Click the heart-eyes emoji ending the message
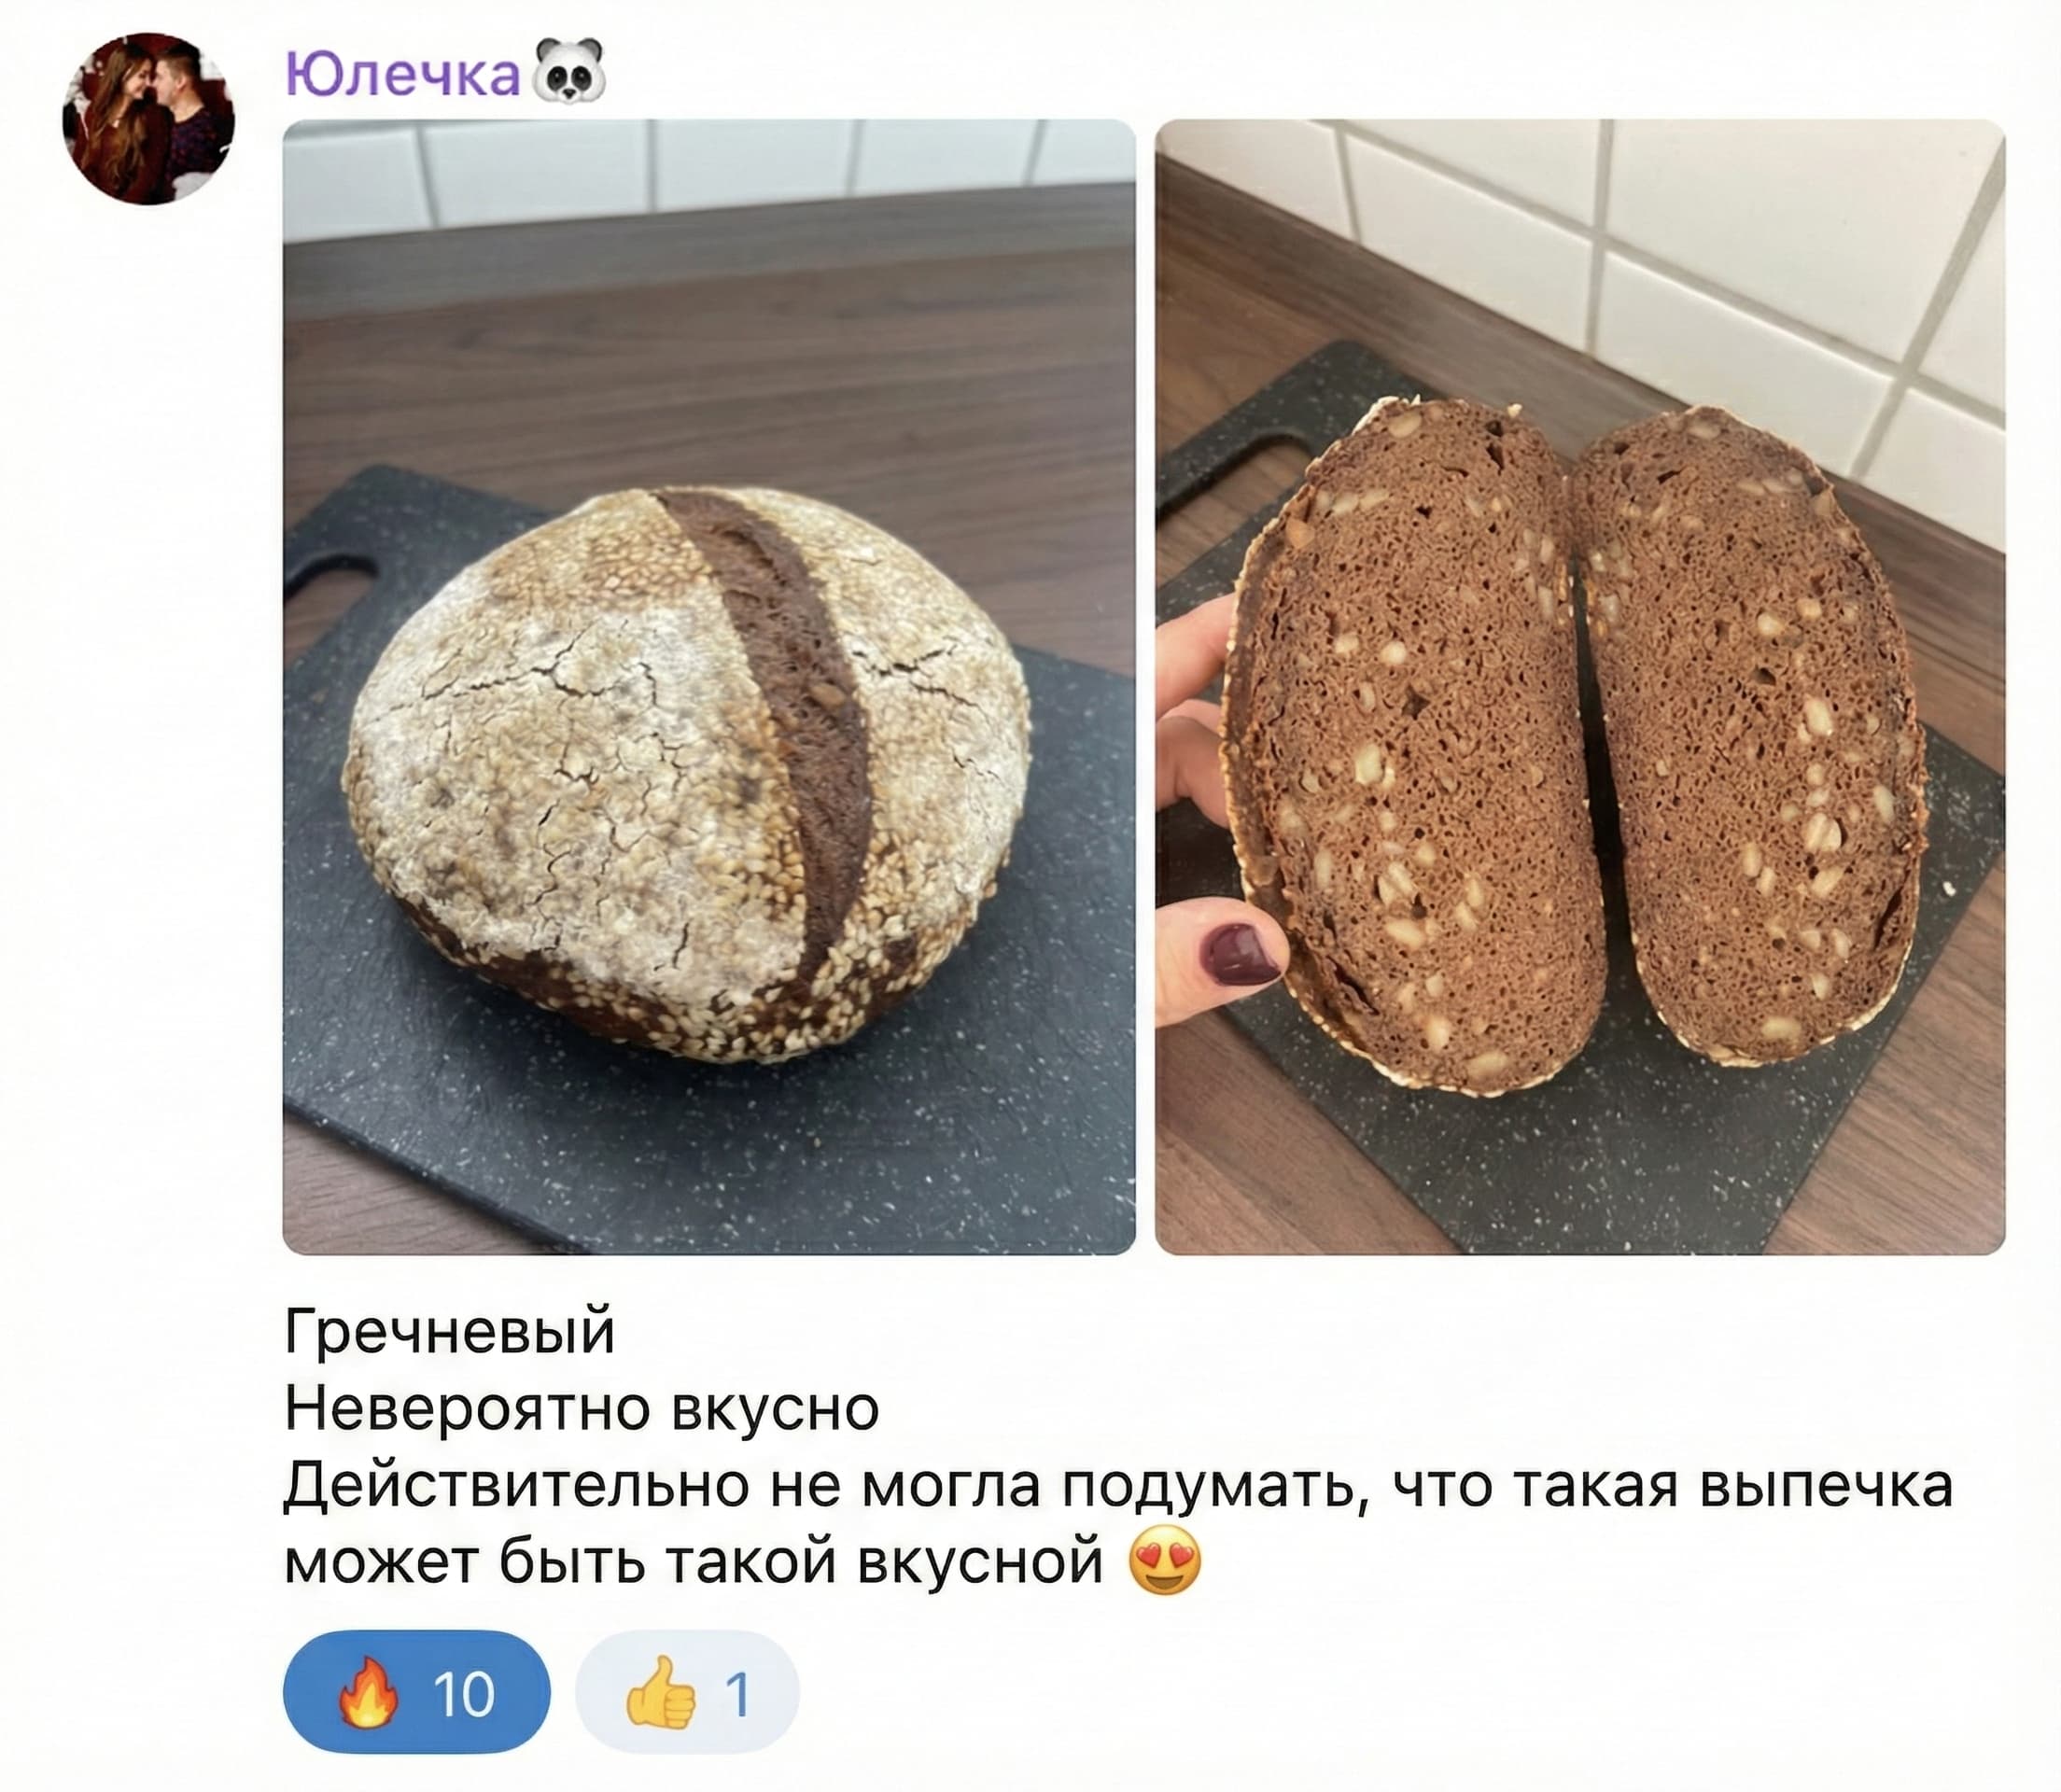Image resolution: width=2061 pixels, height=1792 pixels. [x=1165, y=1559]
